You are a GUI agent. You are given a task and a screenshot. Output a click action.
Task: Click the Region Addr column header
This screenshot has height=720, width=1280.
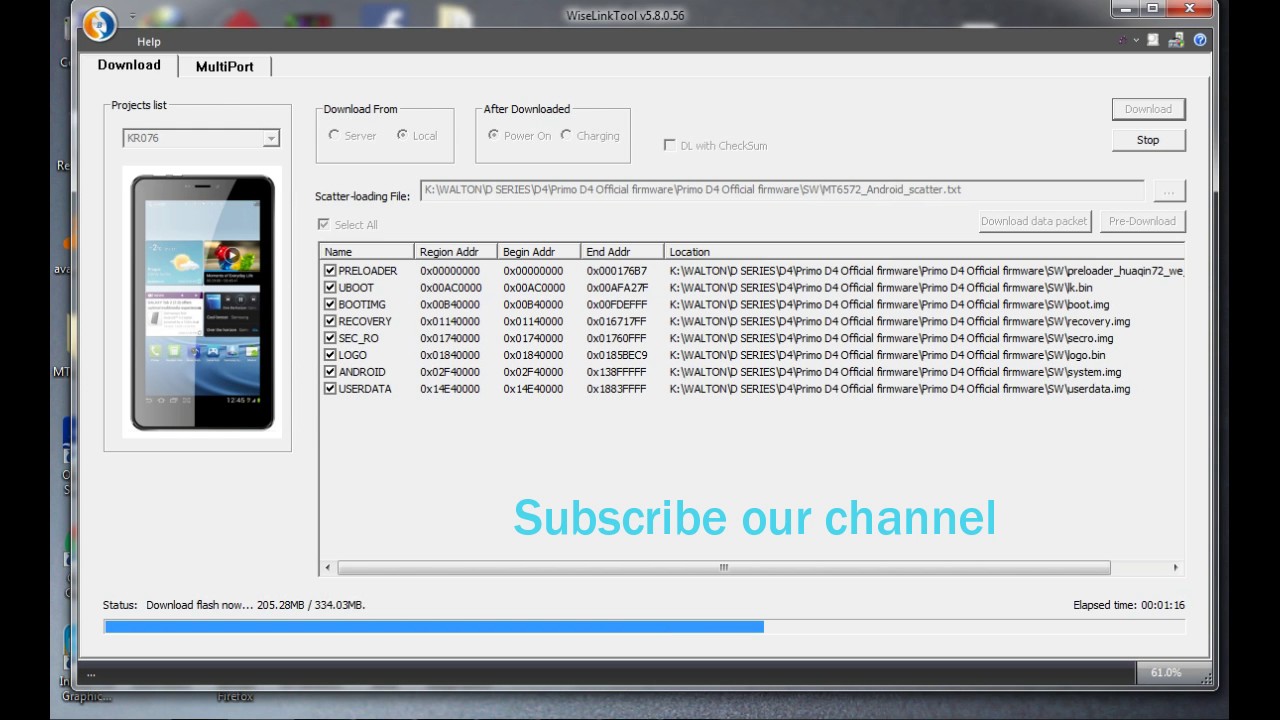[x=456, y=252]
